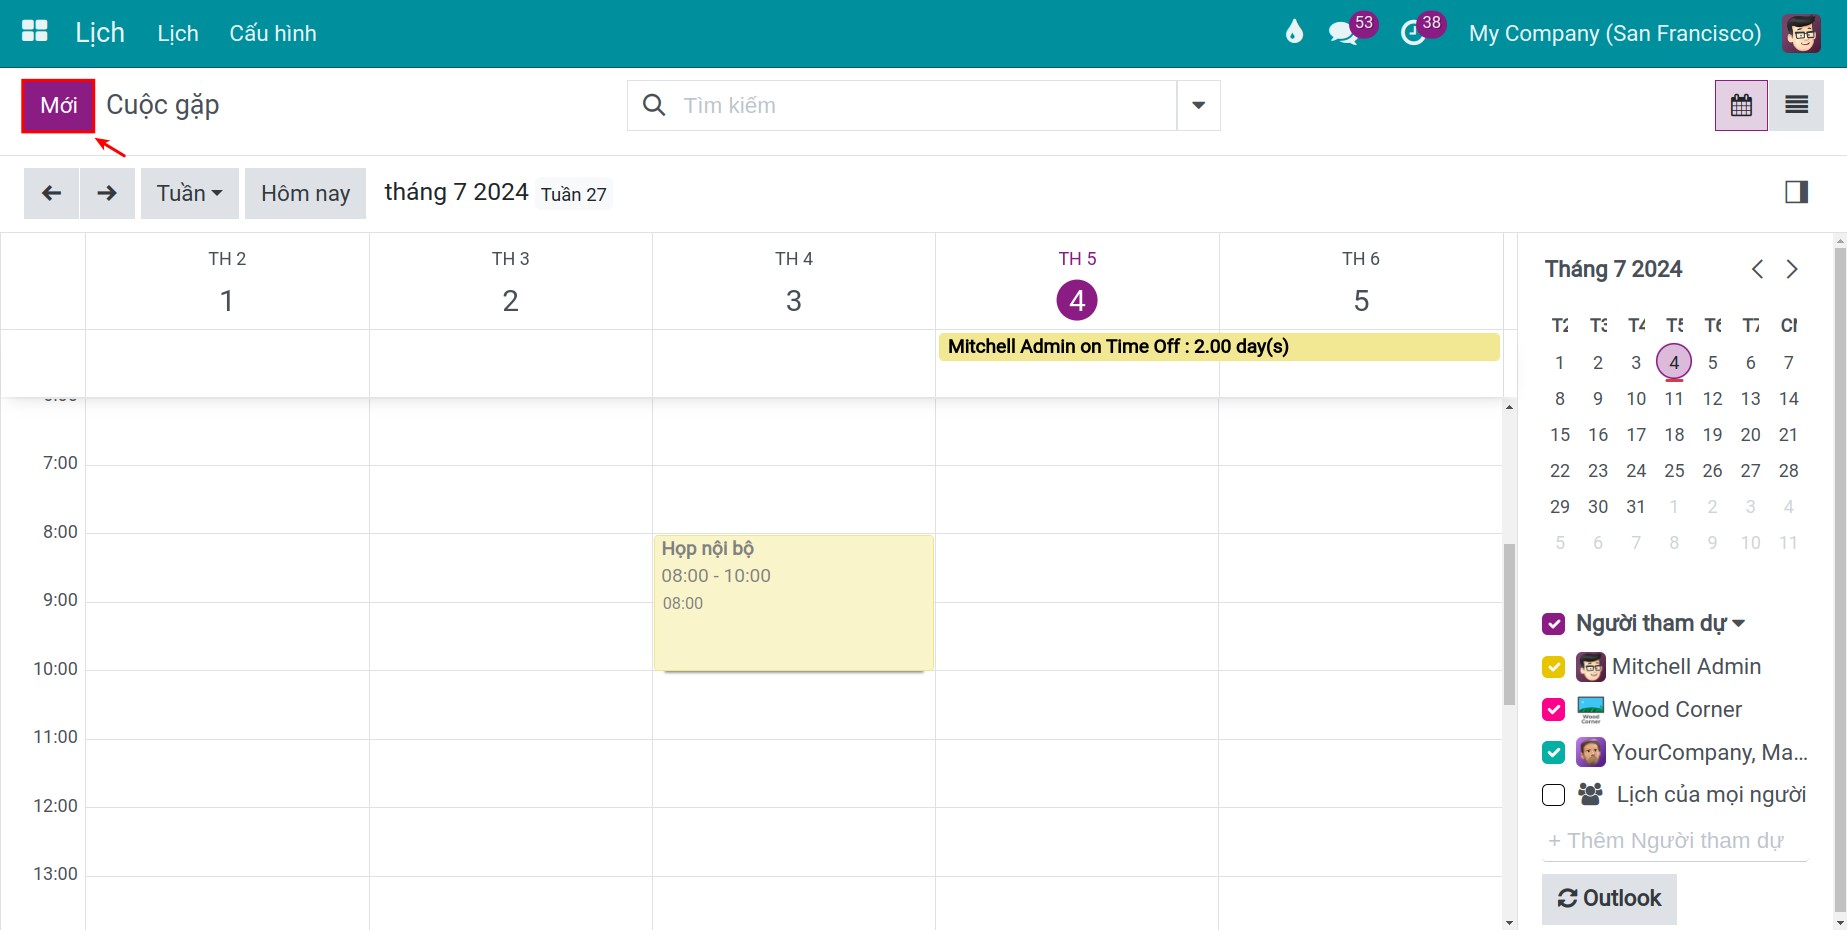Expand the search options dropdown arrow
This screenshot has height=930, width=1847.
[1198, 105]
